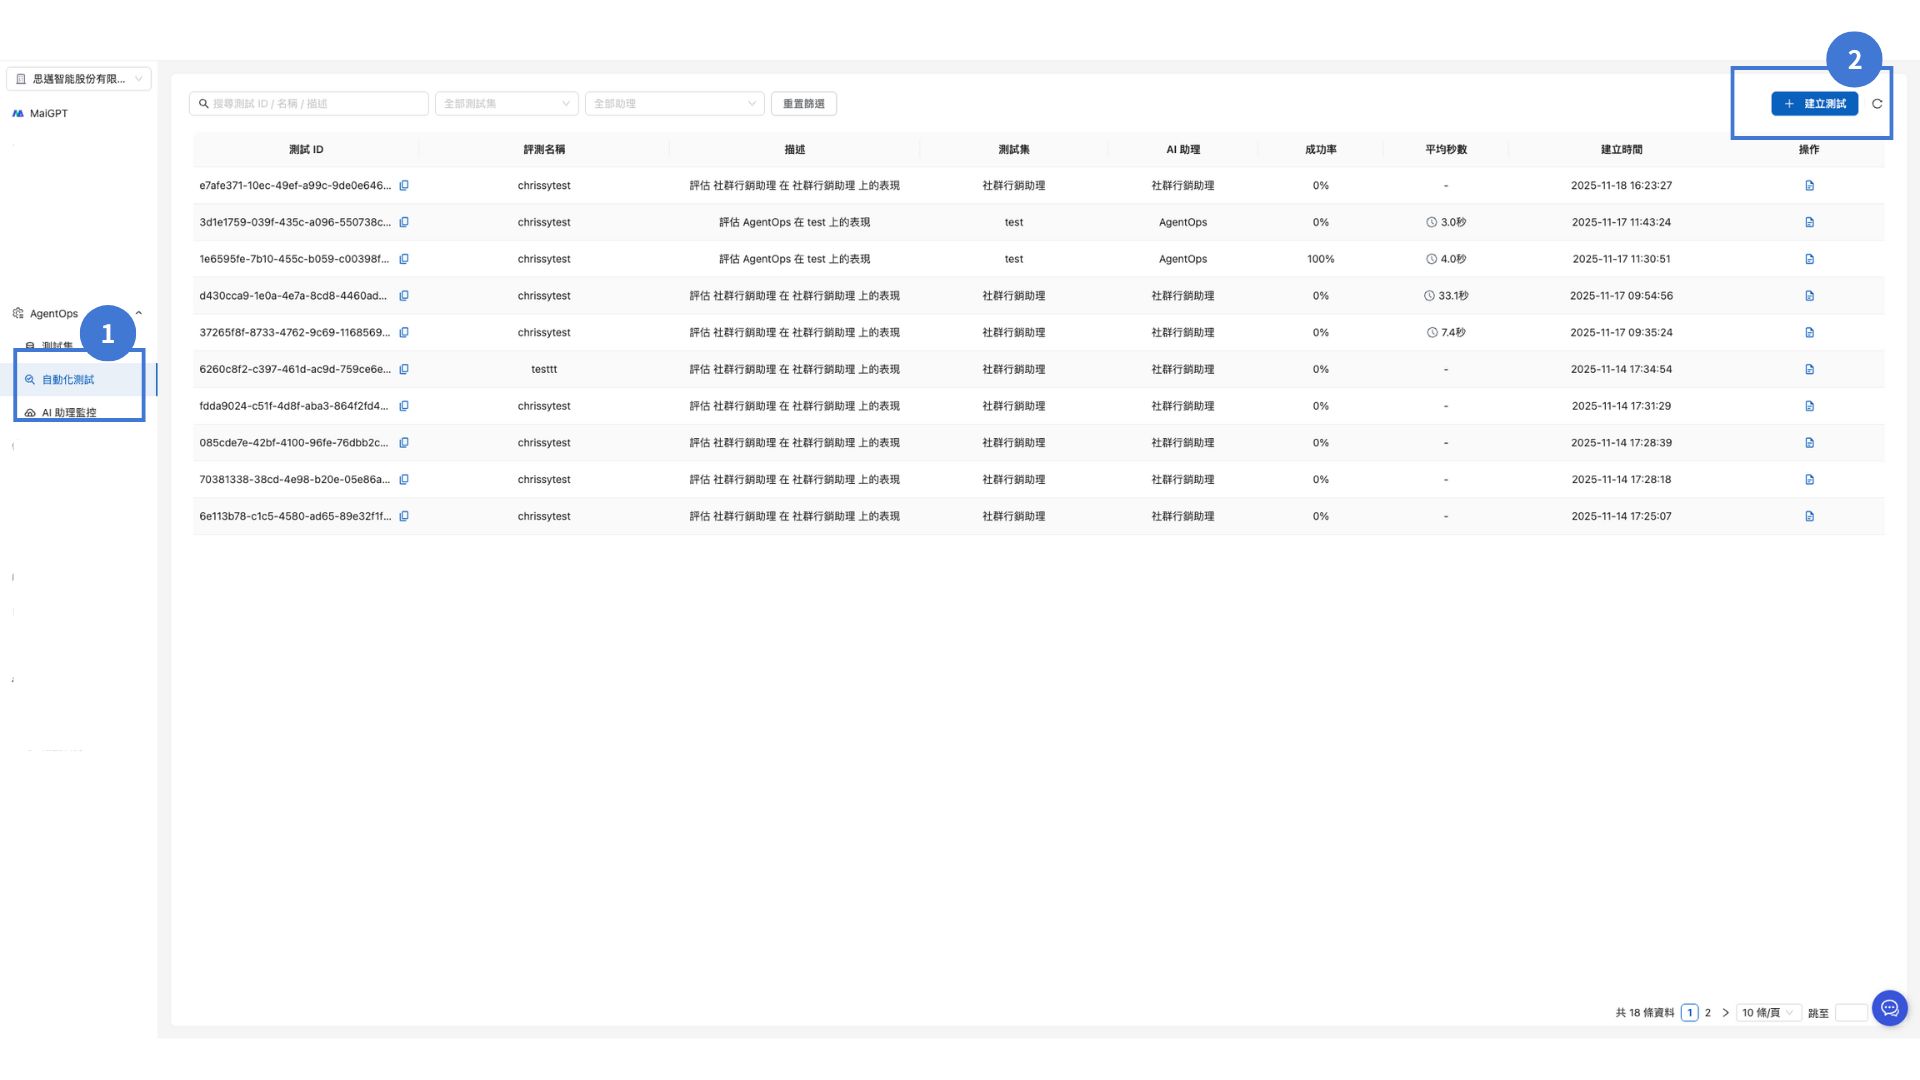The image size is (1920, 1080).
Task: Open AI 助理監控 in the sidebar
Action: (69, 412)
